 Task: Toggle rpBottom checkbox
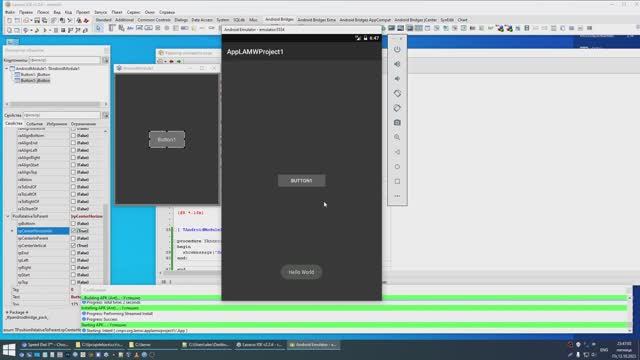point(73,224)
